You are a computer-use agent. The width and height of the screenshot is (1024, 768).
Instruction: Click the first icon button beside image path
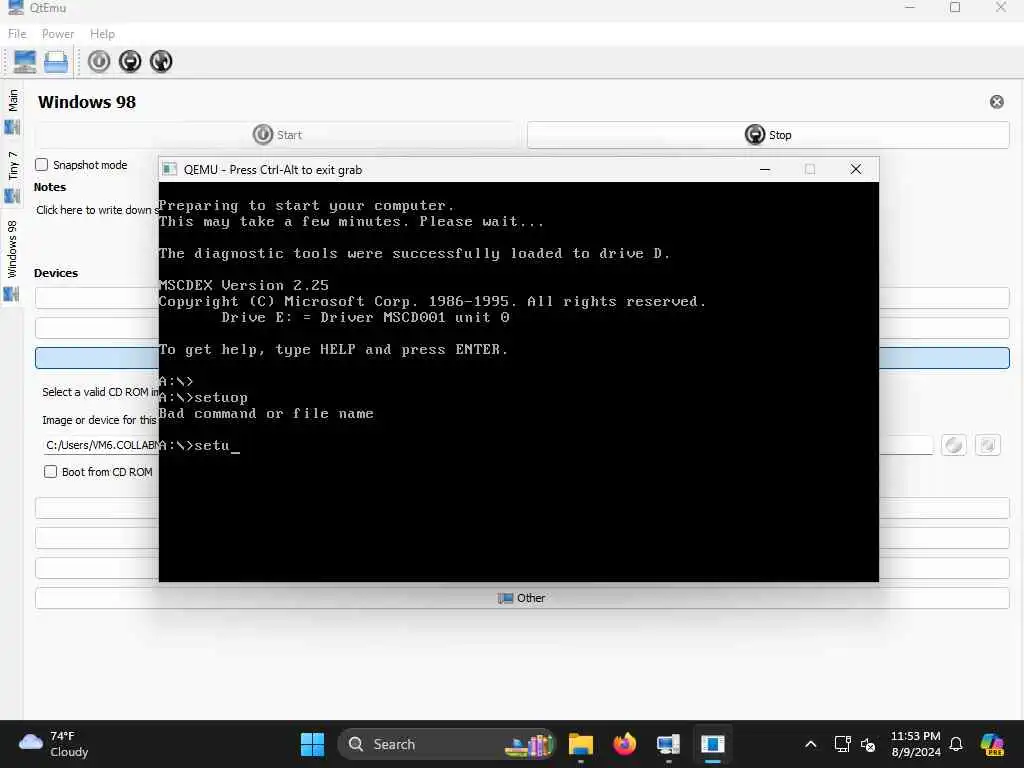pos(953,445)
